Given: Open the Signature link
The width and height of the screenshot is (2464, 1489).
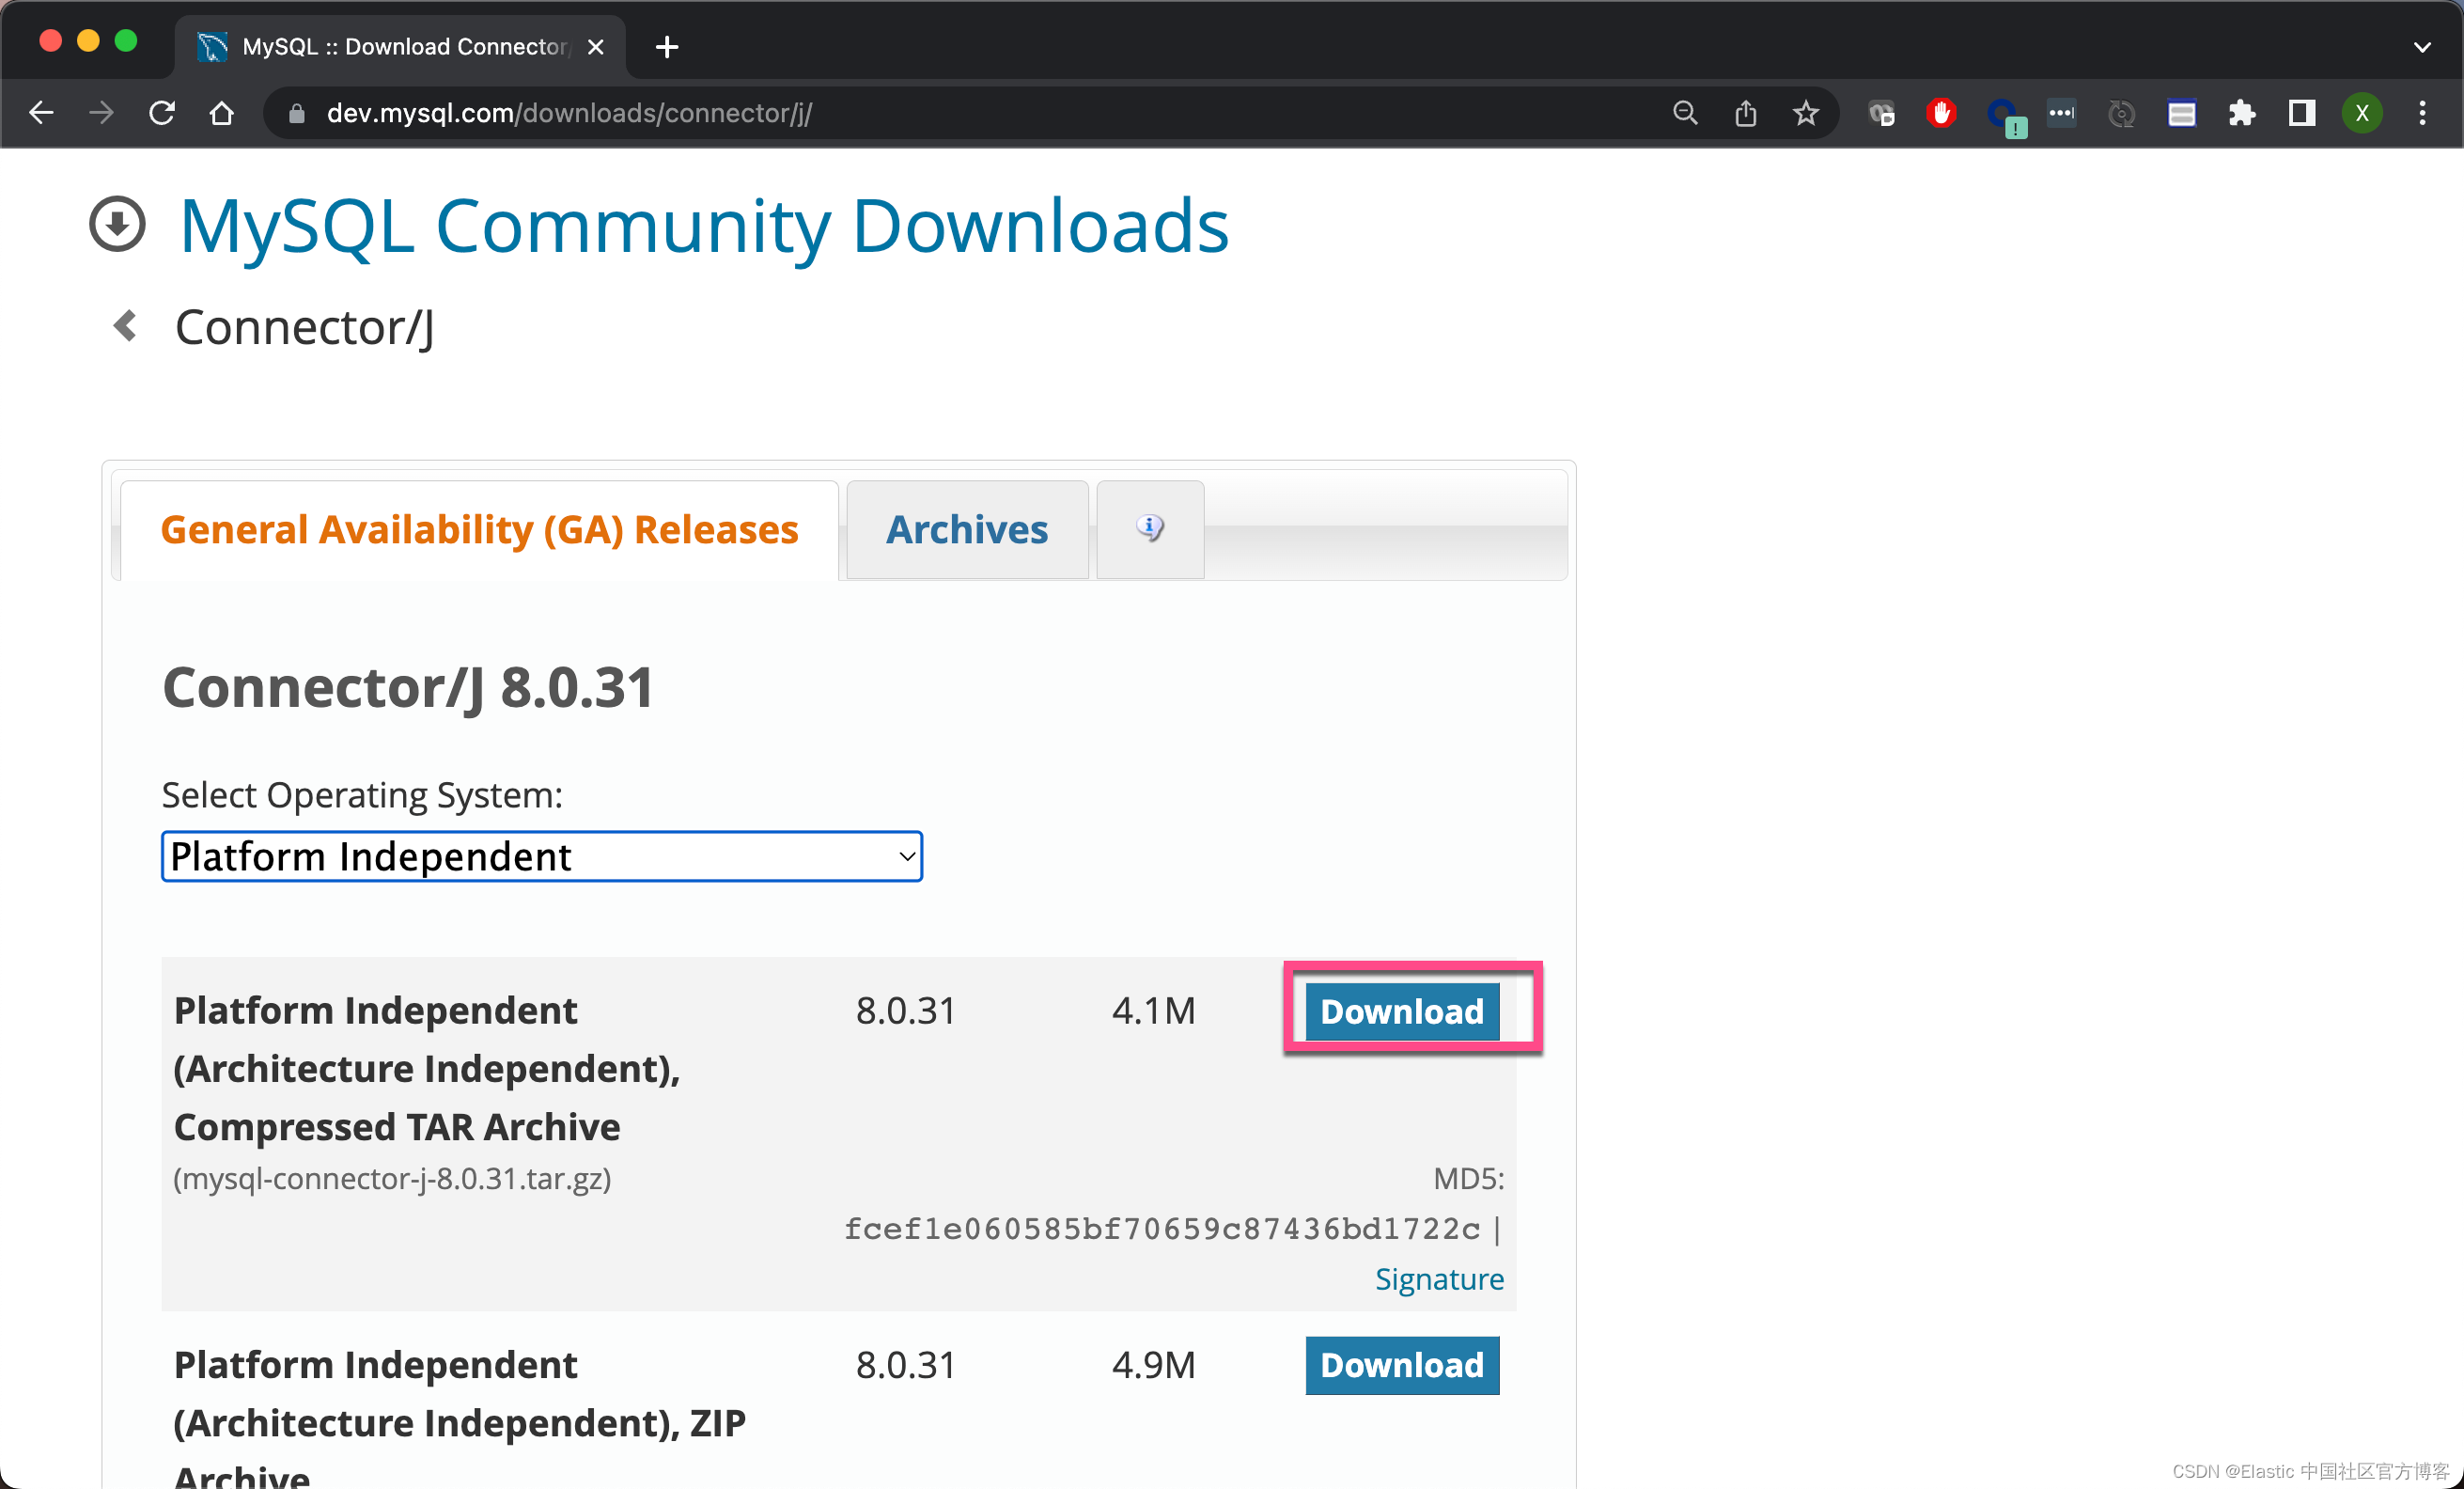Looking at the screenshot, I should (x=1439, y=1279).
